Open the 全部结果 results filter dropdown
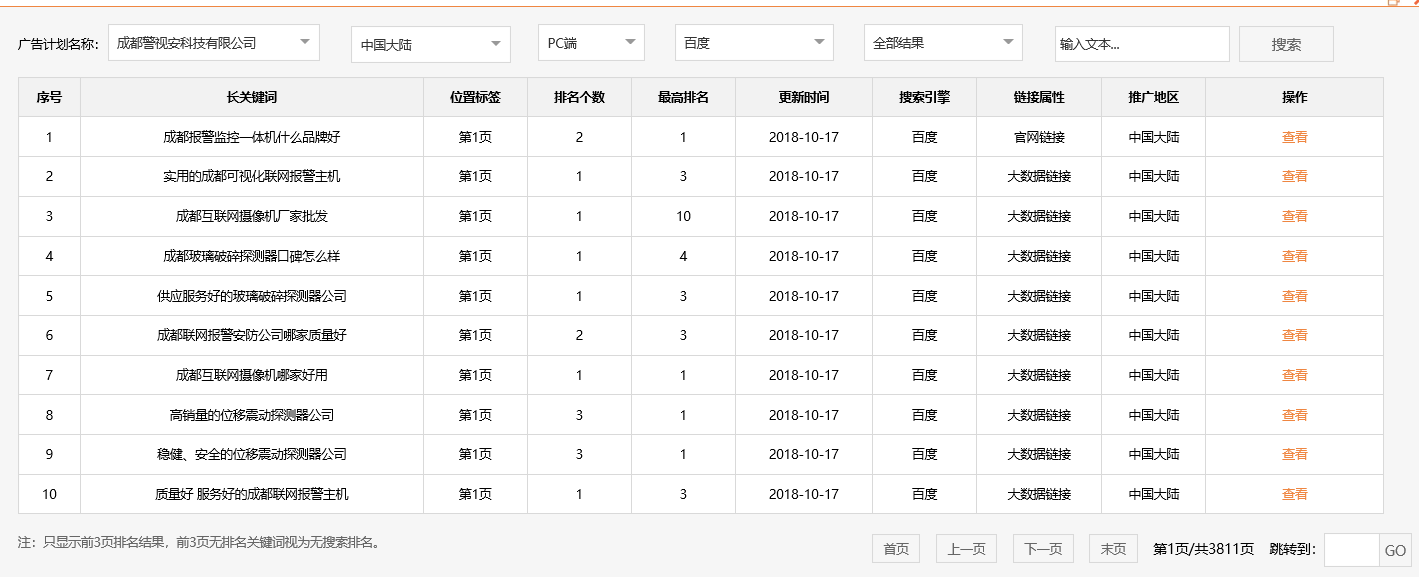The height and width of the screenshot is (577, 1419). click(943, 43)
